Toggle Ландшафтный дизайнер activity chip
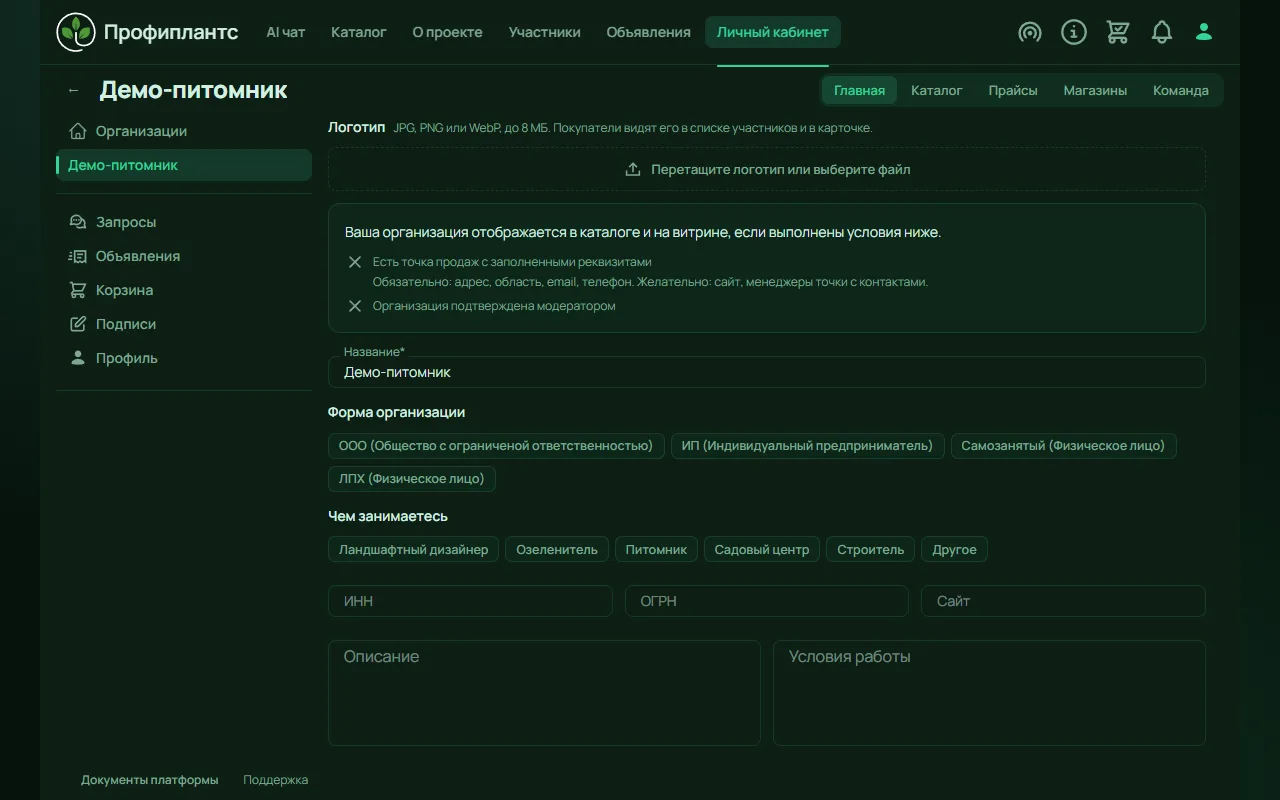The width and height of the screenshot is (1280, 800). tap(413, 549)
